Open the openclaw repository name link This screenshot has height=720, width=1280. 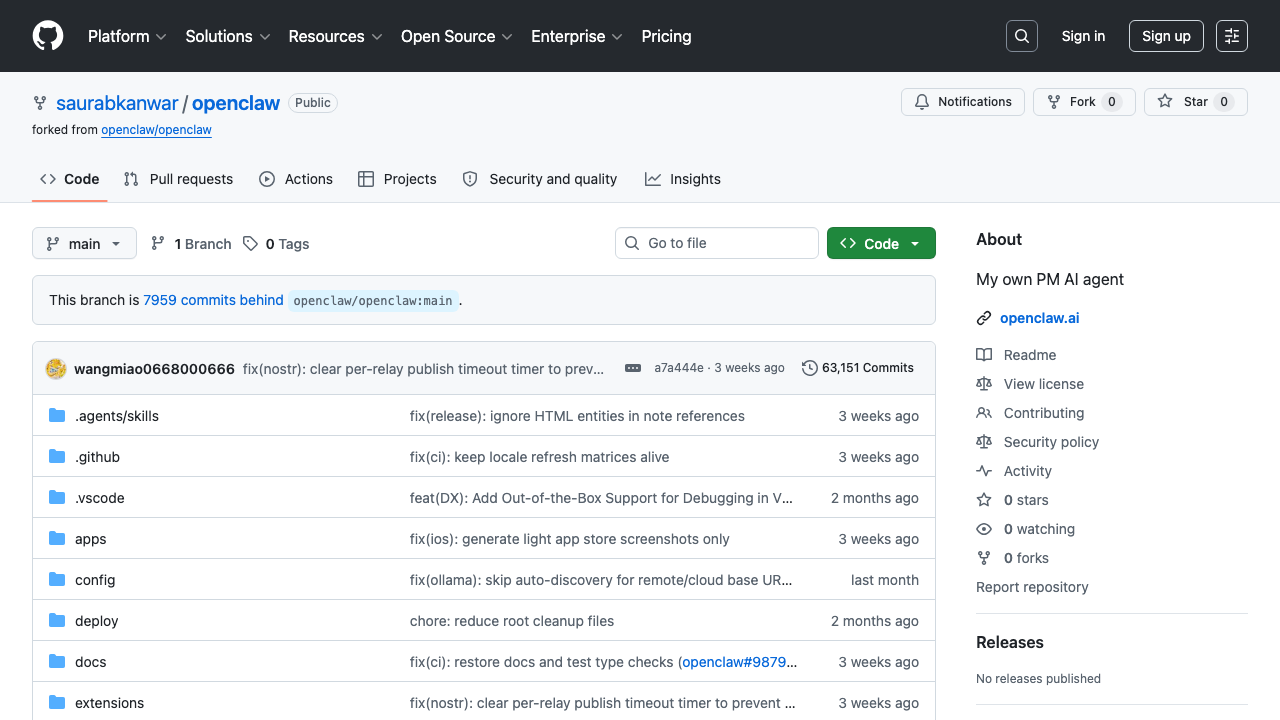tap(236, 103)
